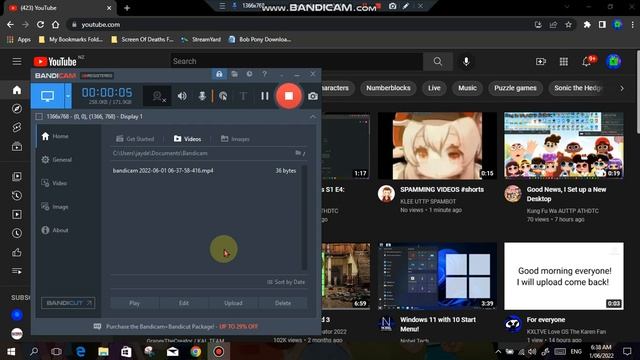640x360 pixels.
Task: Click the Bandicam lock icon in title bar
Action: pyautogui.click(x=219, y=74)
